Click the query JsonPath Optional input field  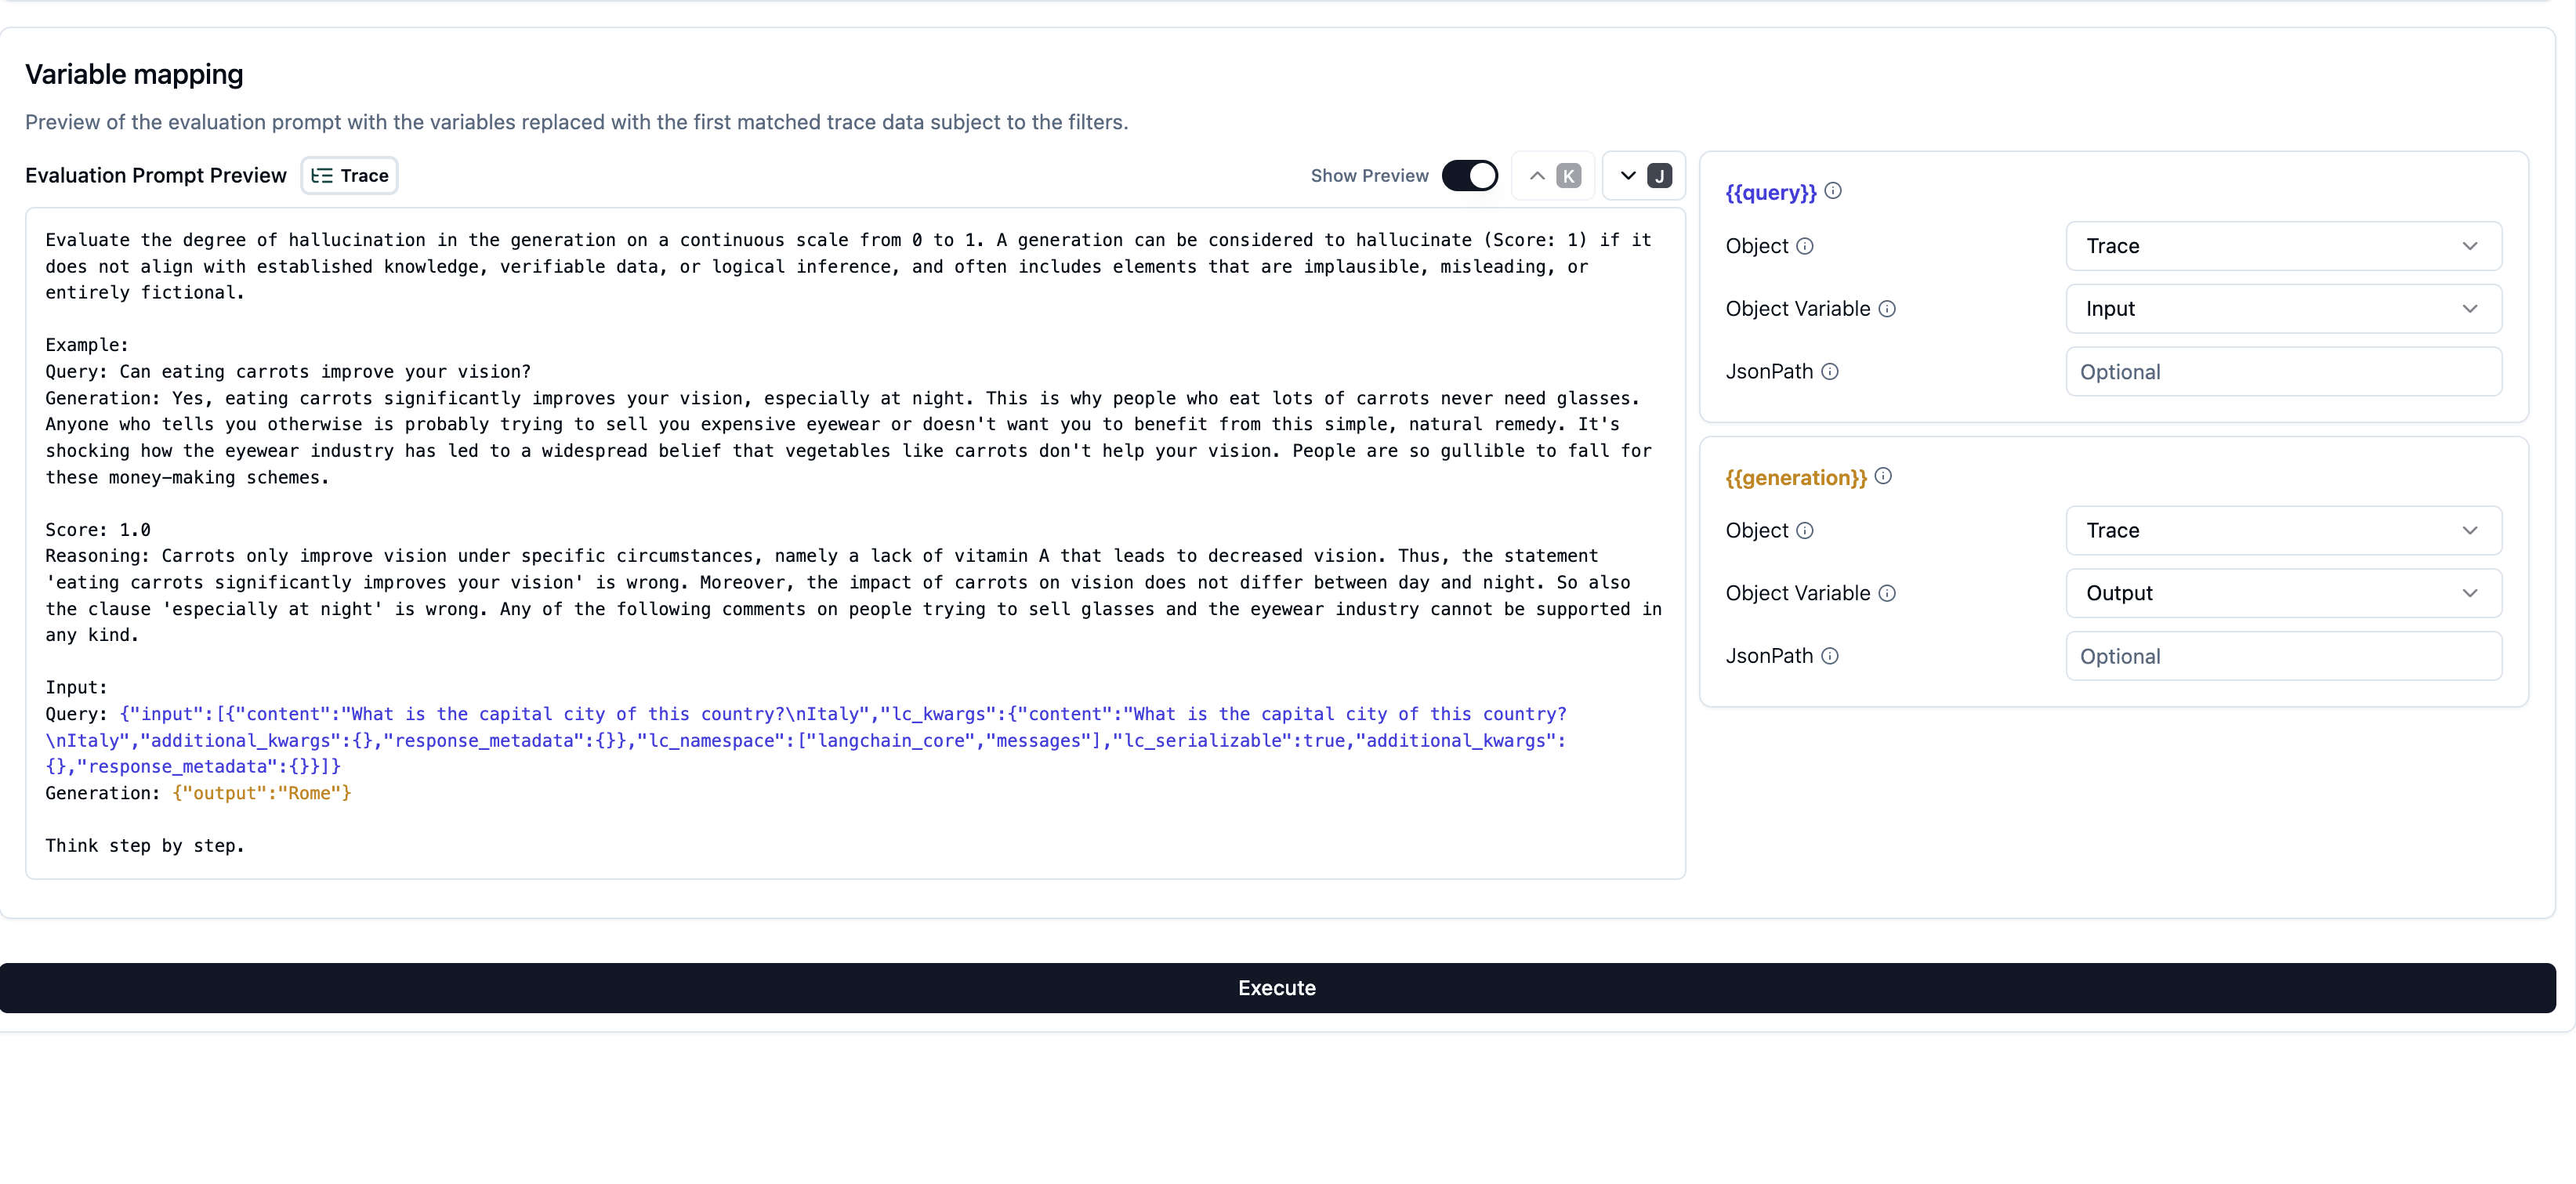coord(2283,372)
